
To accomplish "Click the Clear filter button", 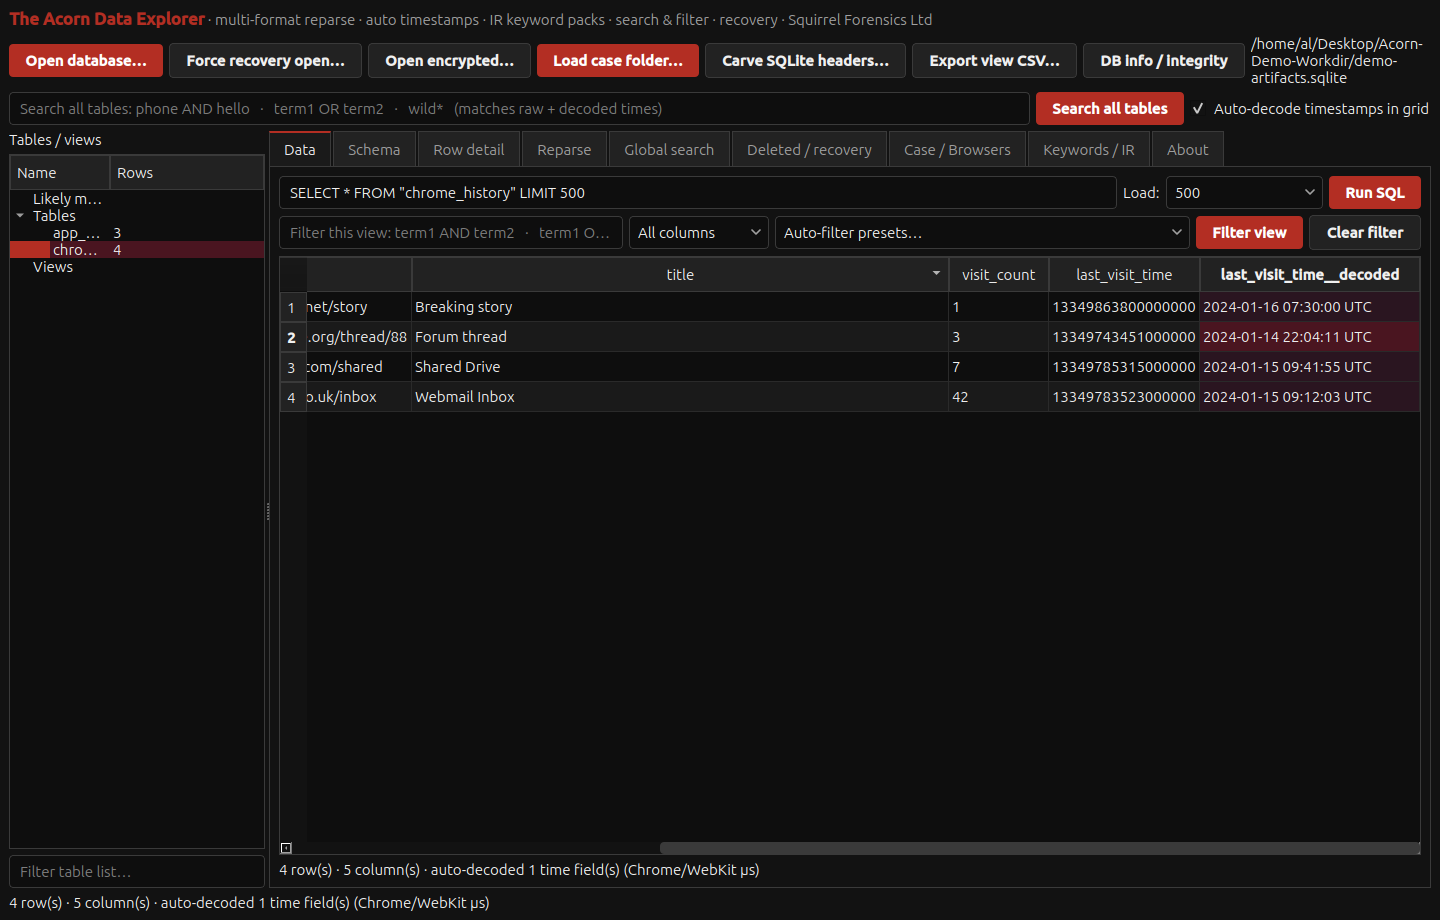I will [x=1365, y=232].
